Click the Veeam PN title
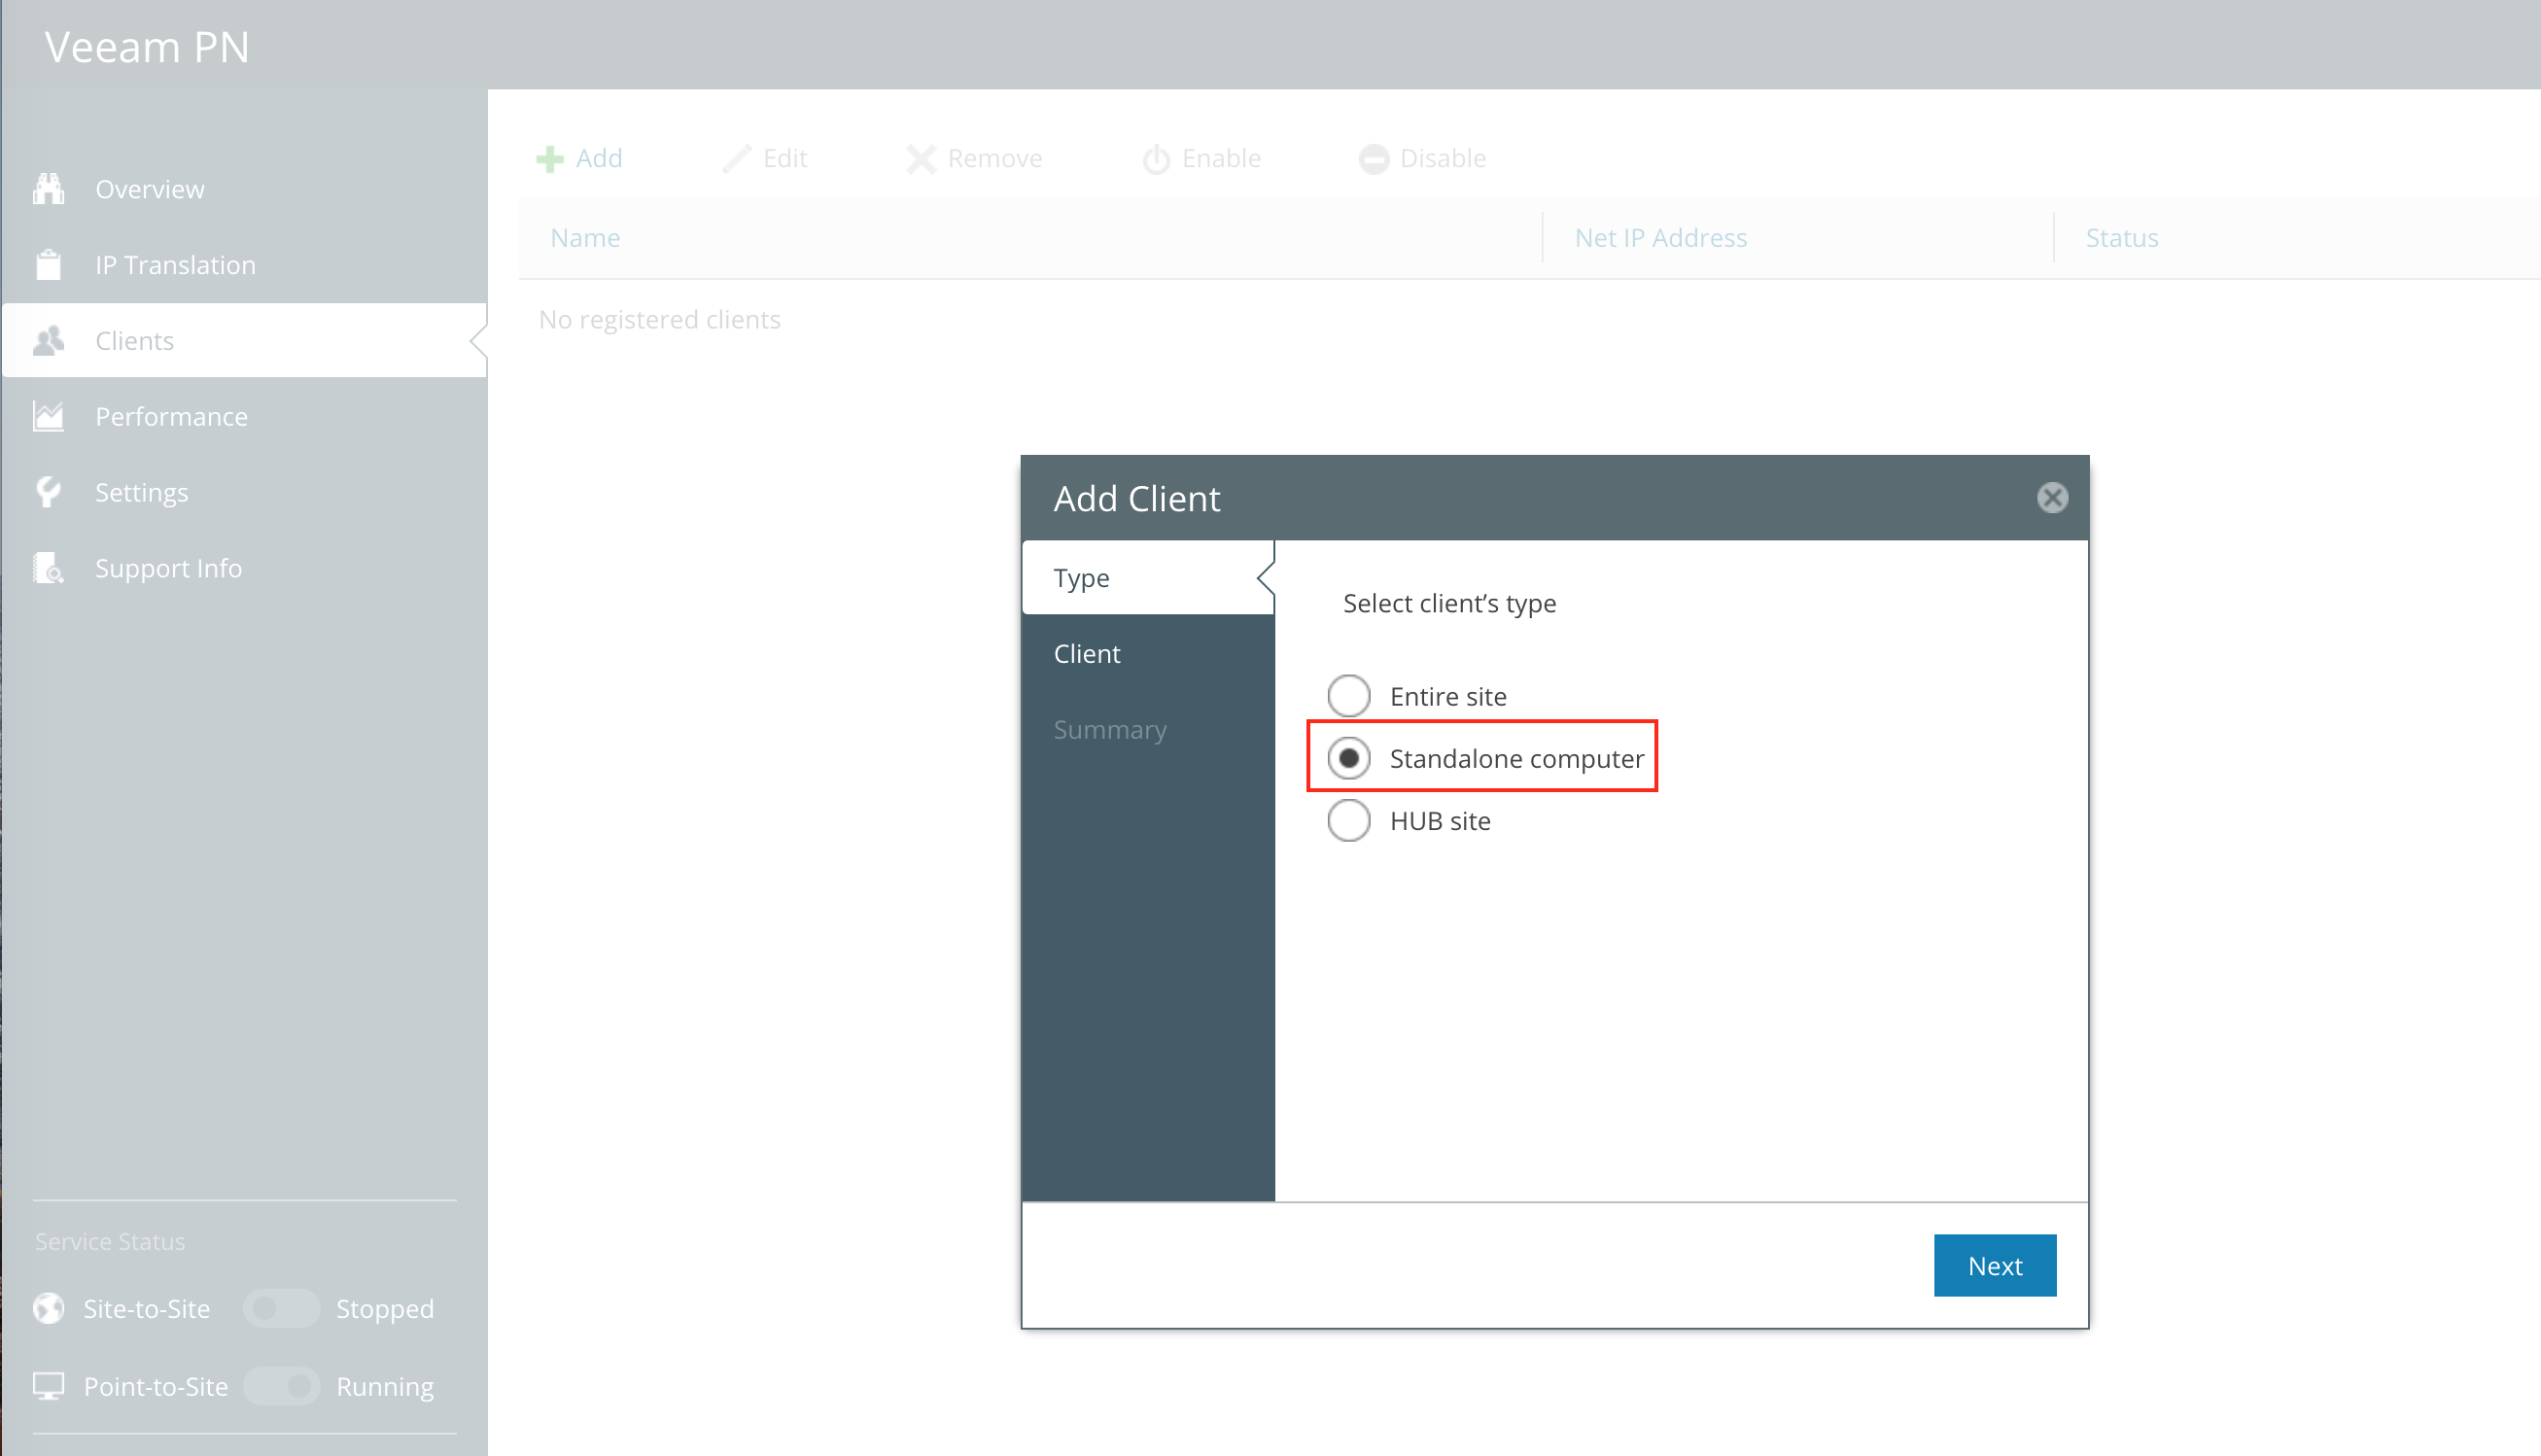Viewport: 2541px width, 1456px height. click(147, 47)
